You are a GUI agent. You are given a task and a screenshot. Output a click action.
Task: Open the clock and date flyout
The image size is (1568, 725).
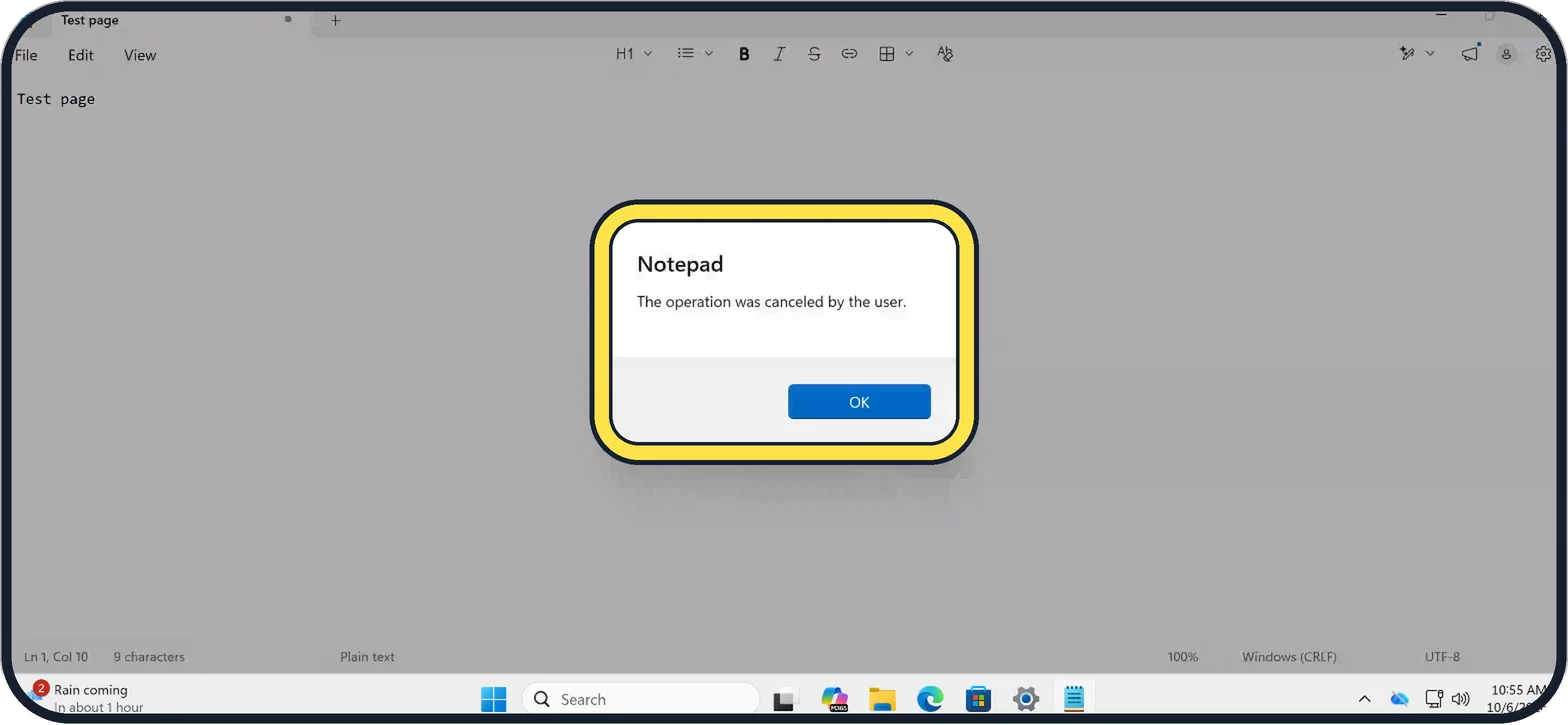pos(1519,698)
